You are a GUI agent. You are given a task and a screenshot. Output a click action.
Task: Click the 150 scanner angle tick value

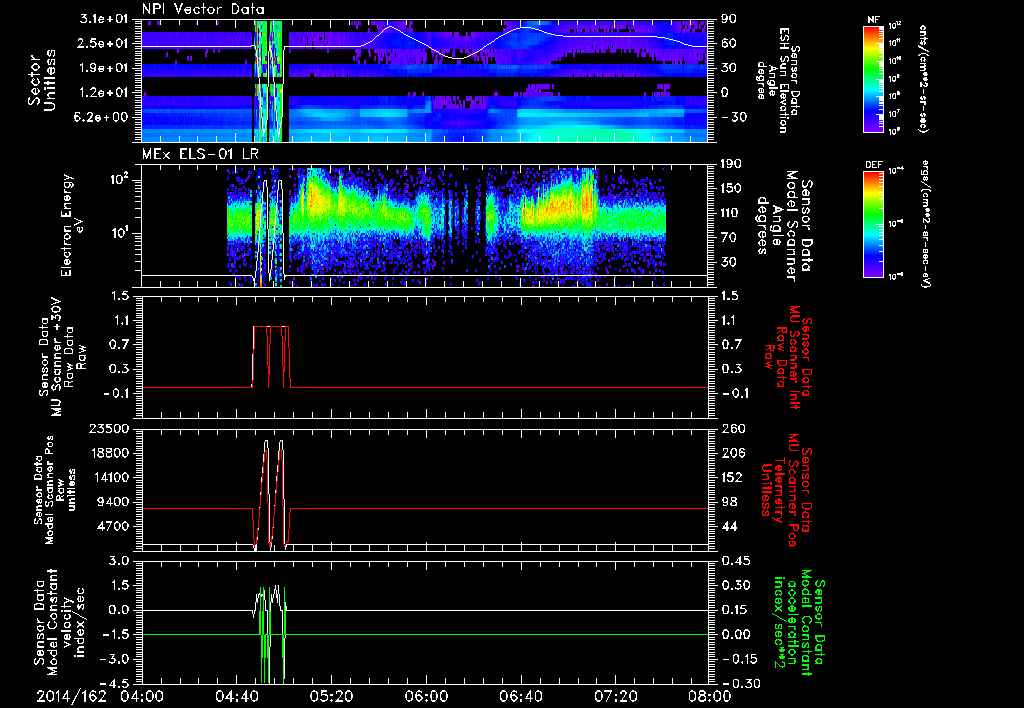(x=733, y=188)
